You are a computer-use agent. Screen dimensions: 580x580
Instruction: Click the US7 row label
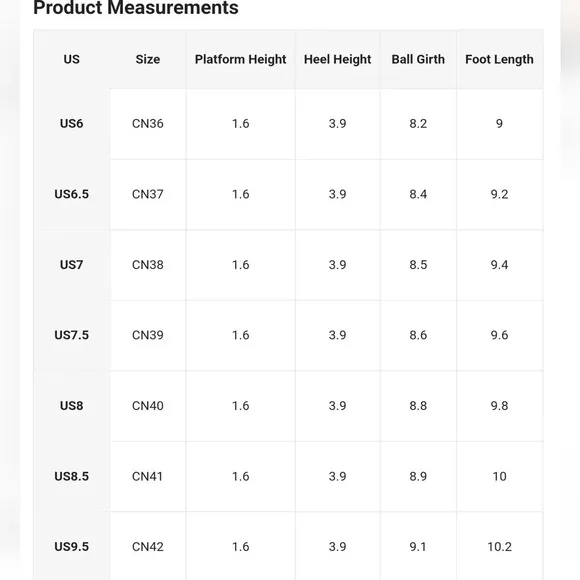tap(71, 264)
